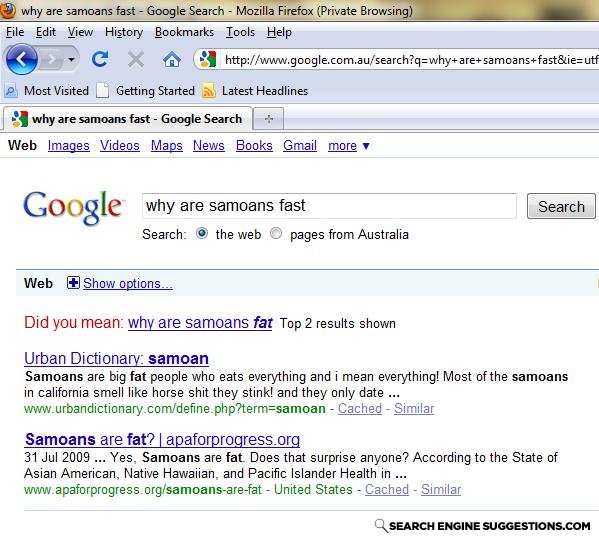Open a new tab with the plus button
This screenshot has width=599, height=537.
(269, 119)
